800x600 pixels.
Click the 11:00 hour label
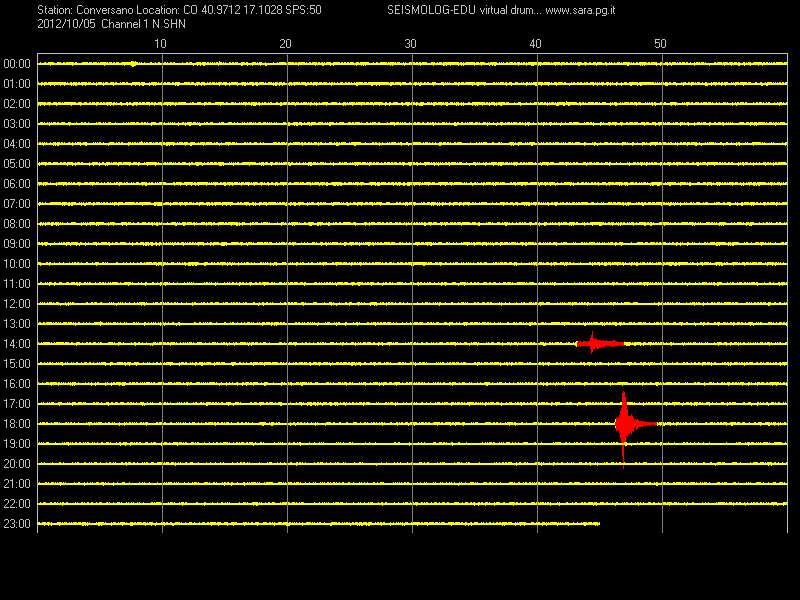[x=17, y=284]
